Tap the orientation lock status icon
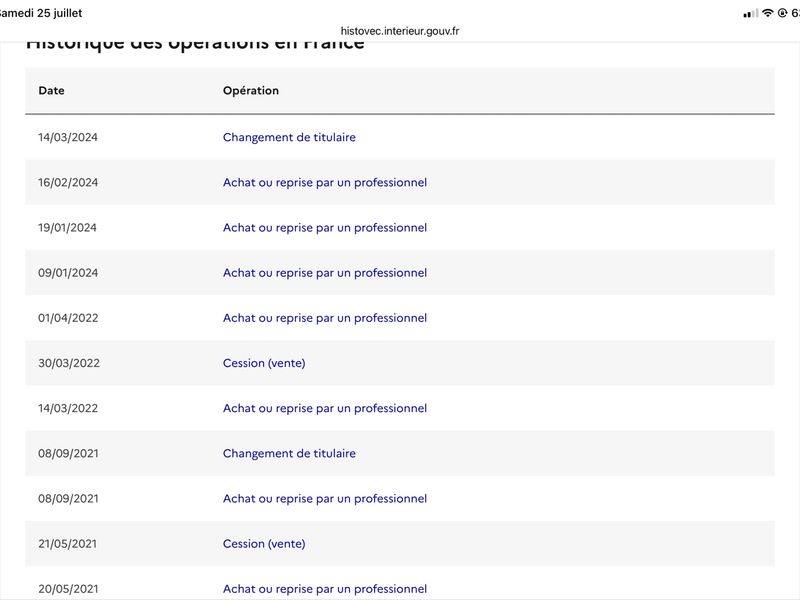The height and width of the screenshot is (600, 800). 782,13
